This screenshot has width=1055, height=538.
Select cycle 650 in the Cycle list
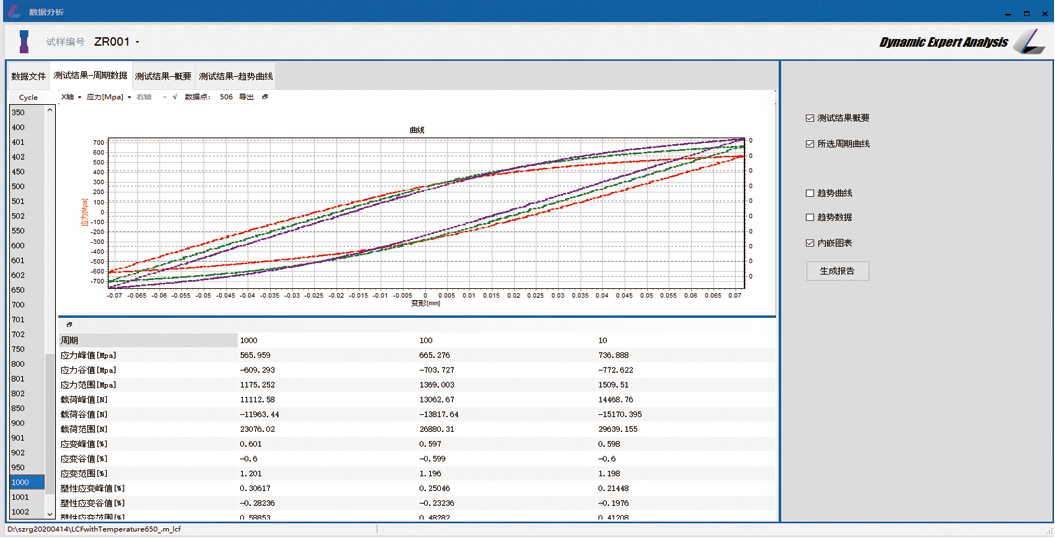coord(19,290)
